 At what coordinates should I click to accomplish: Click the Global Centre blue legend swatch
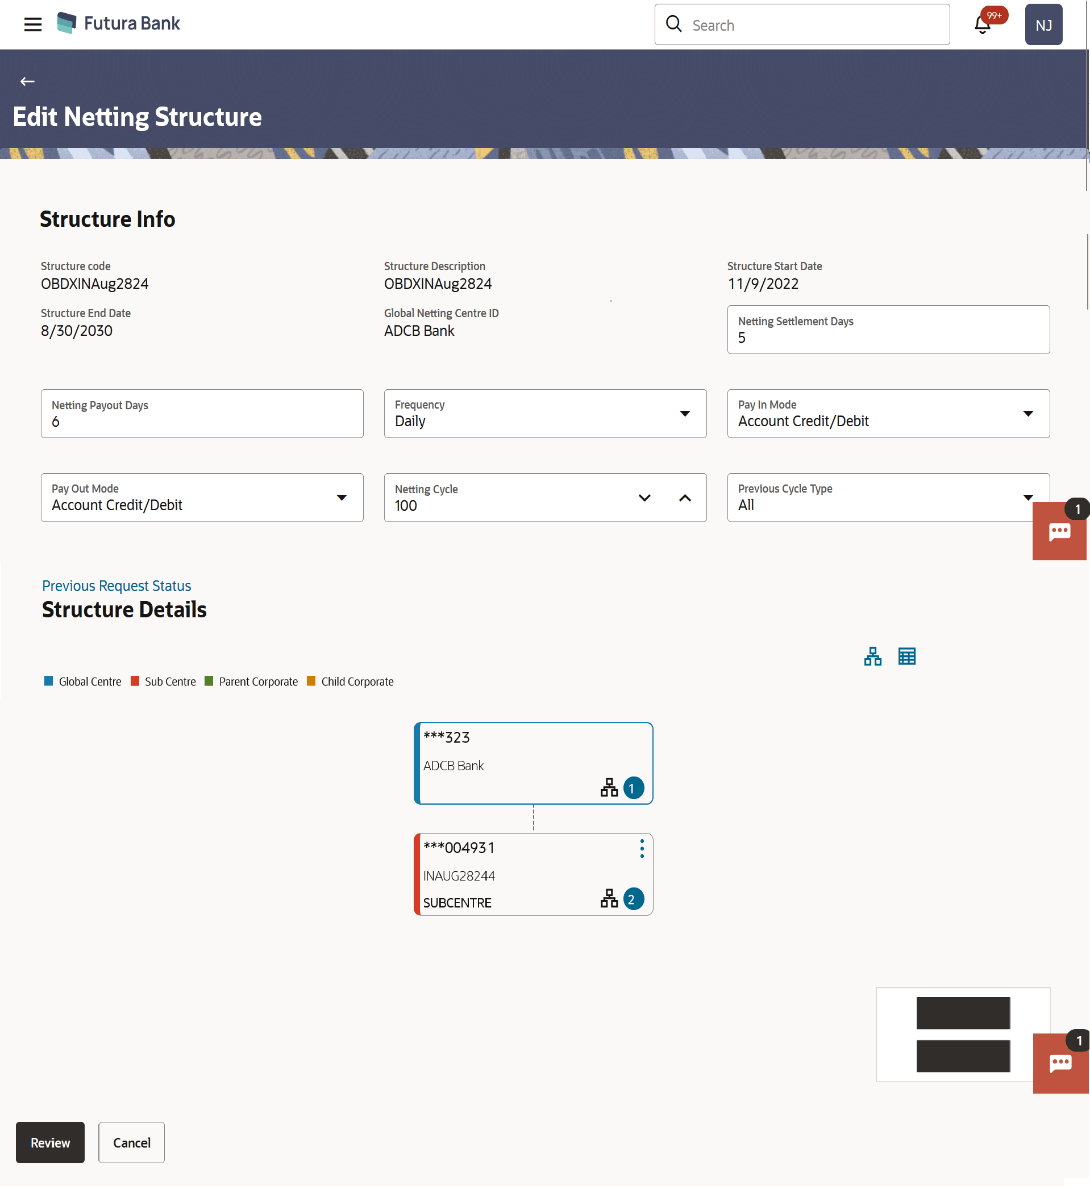point(48,681)
